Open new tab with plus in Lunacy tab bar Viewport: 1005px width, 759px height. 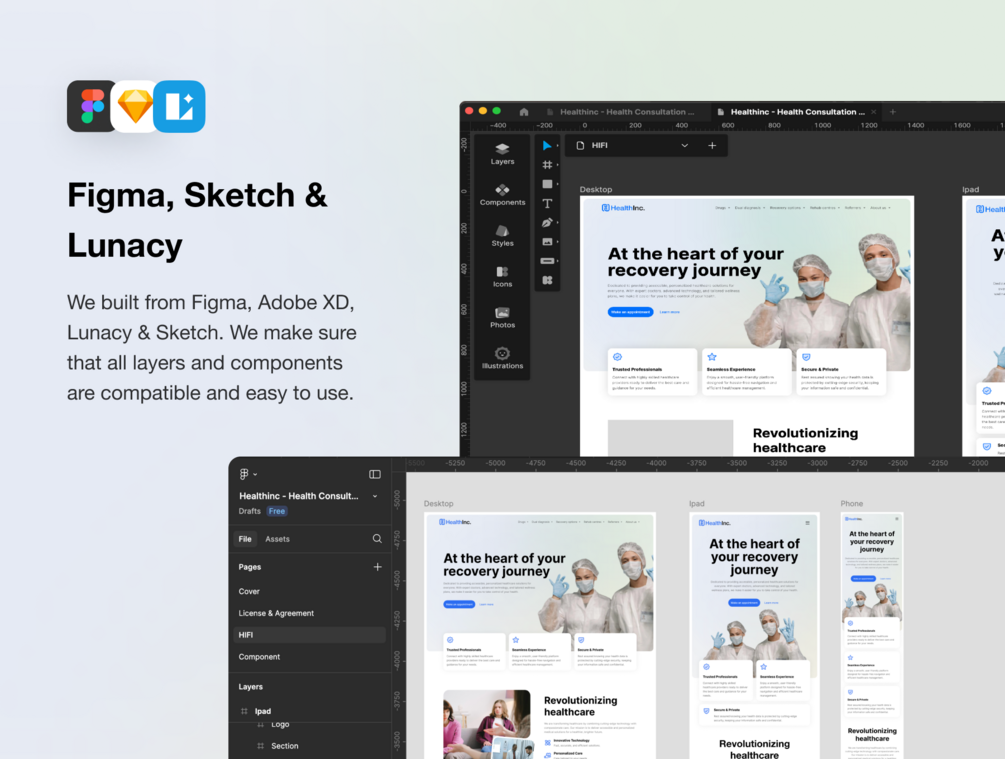pos(892,112)
